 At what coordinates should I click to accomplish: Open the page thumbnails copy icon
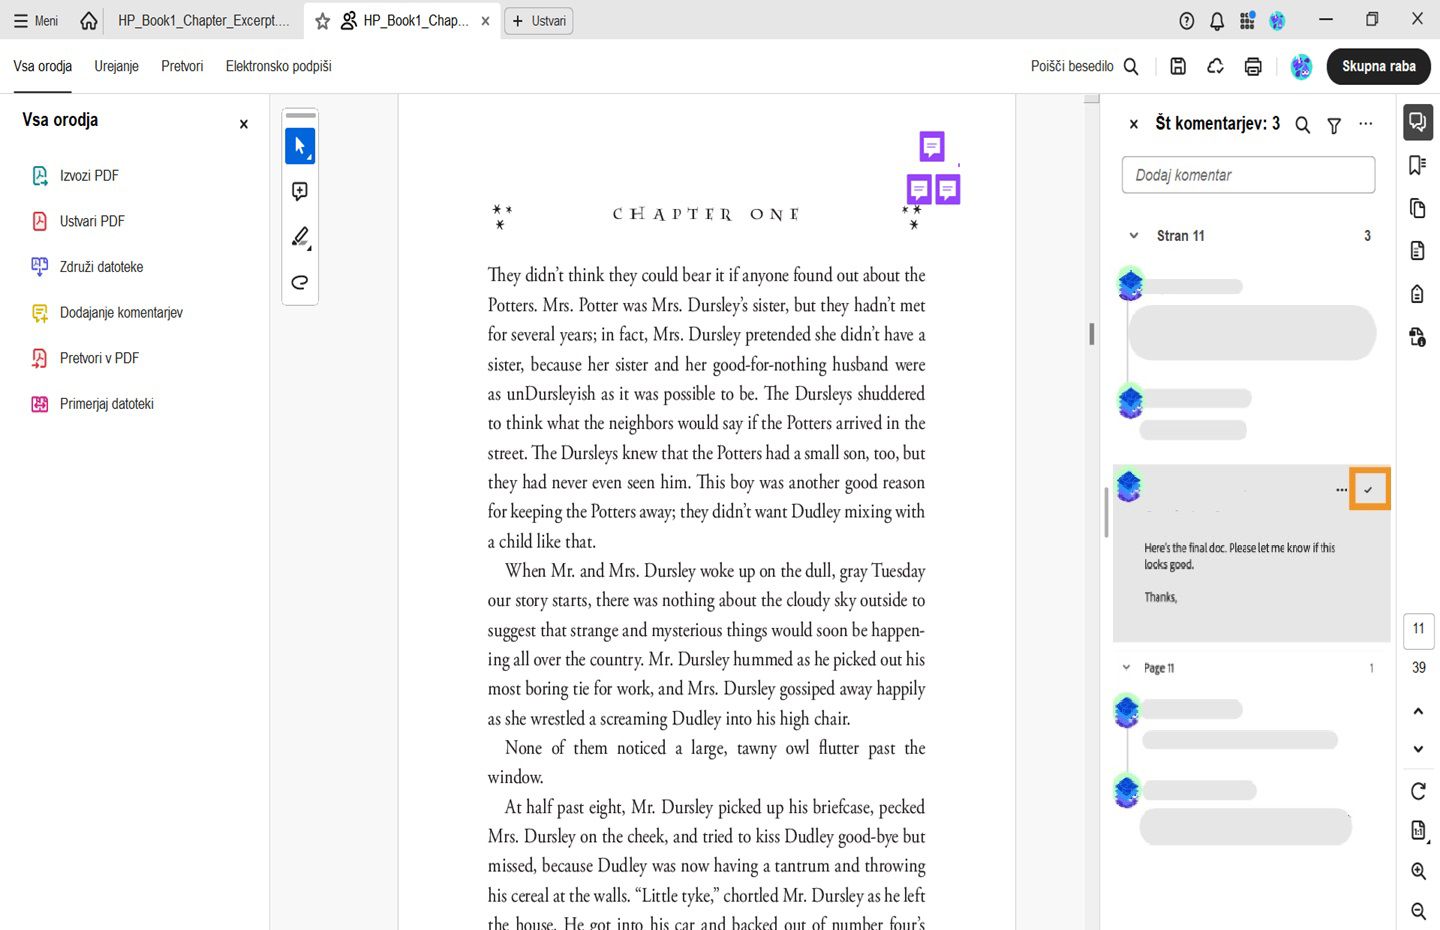(x=1418, y=208)
